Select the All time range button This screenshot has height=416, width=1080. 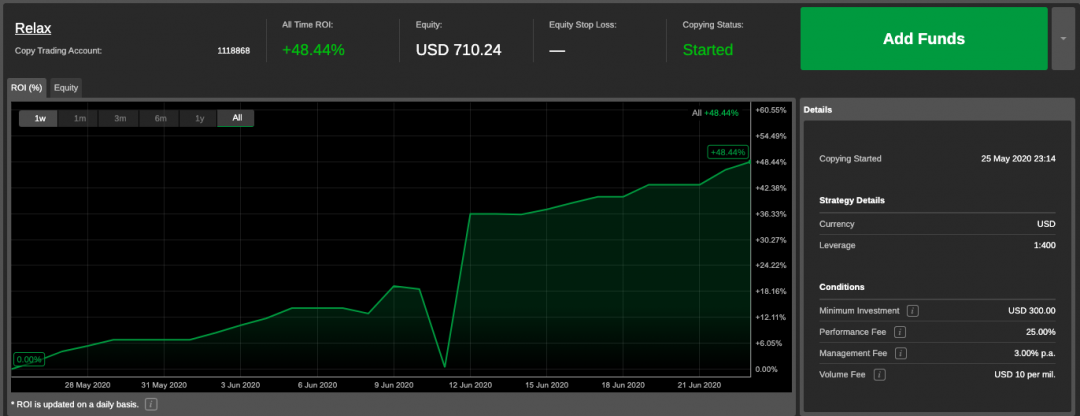[x=237, y=118]
